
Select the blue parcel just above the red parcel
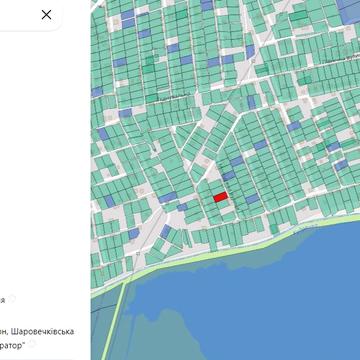click(x=229, y=176)
